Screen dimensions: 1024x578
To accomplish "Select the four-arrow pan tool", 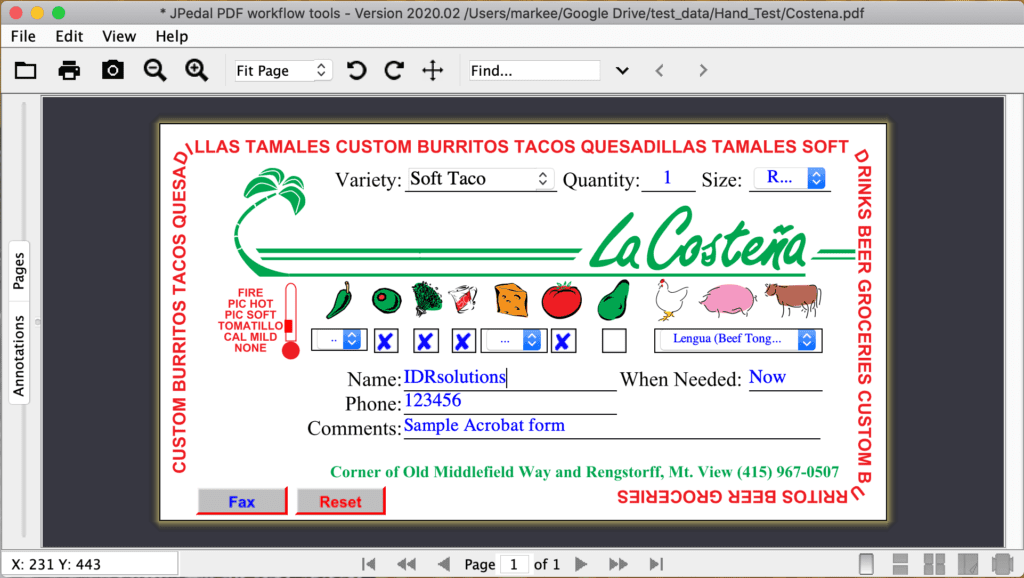I will pos(432,70).
